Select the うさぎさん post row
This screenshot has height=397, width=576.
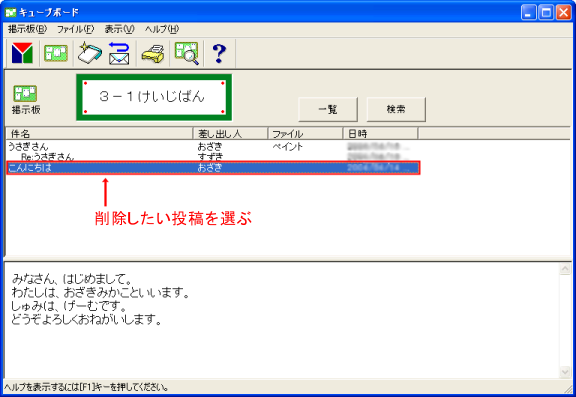[x=213, y=147]
